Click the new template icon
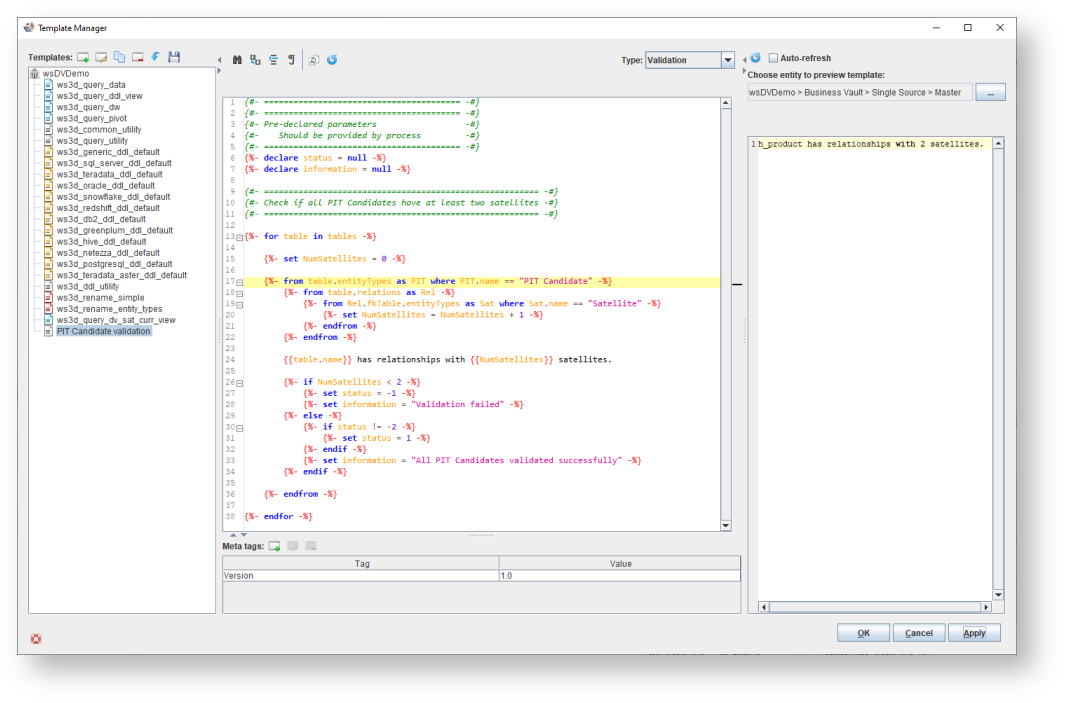The width and height of the screenshot is (1065, 703). (x=84, y=58)
